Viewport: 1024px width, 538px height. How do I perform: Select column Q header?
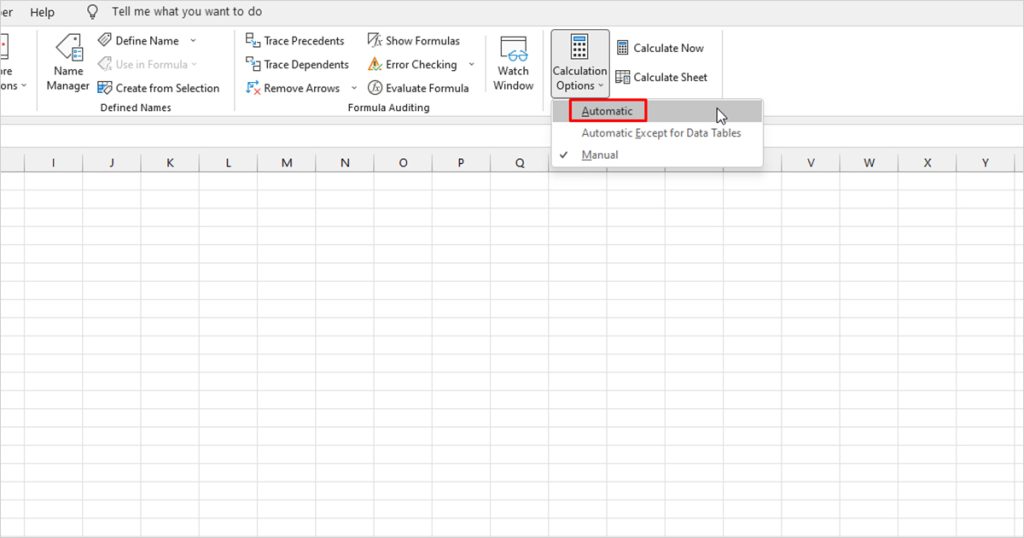click(x=520, y=163)
